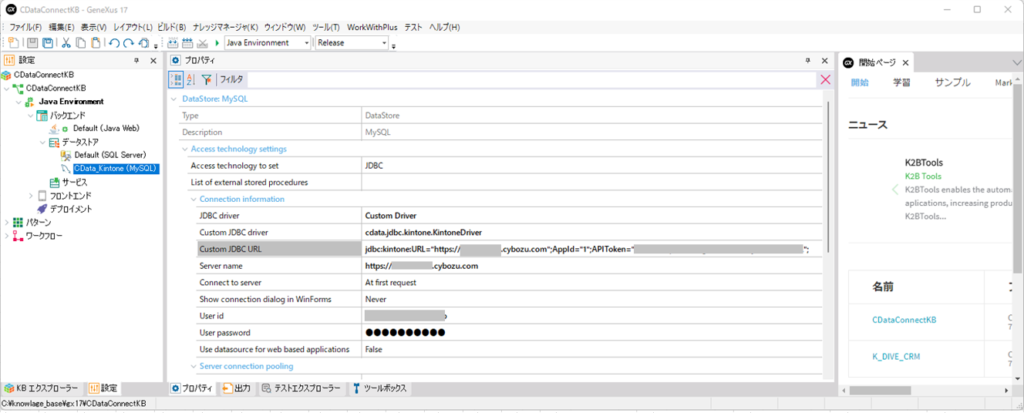Pin the 設定 panel with pushpin icon
The width and height of the screenshot is (1024, 413).
136,61
